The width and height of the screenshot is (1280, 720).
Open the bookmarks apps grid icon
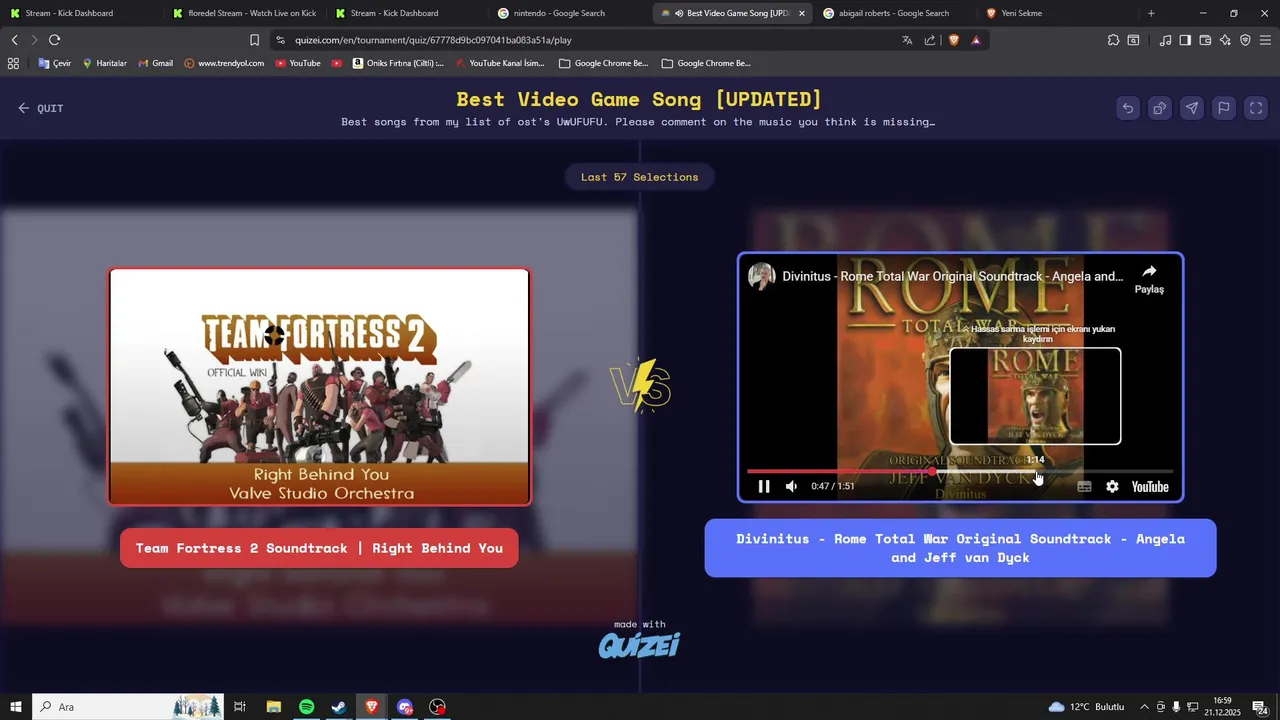[x=13, y=63]
